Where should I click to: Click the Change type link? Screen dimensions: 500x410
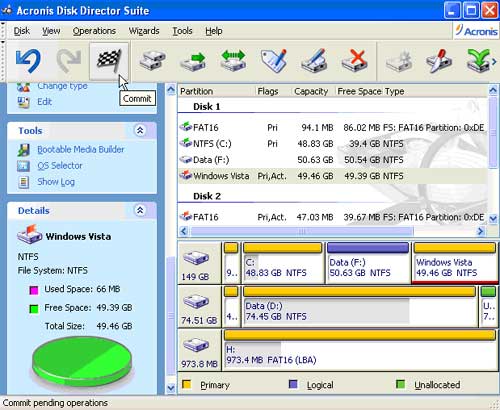click(62, 86)
